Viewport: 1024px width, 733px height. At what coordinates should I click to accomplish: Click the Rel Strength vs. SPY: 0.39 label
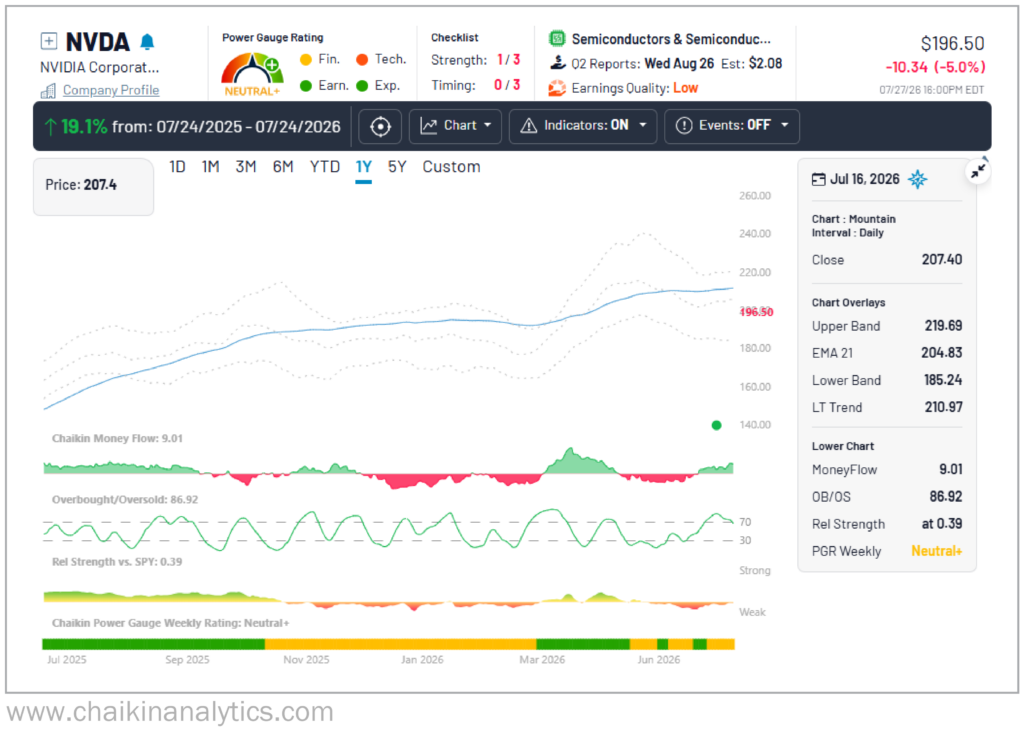point(117,562)
